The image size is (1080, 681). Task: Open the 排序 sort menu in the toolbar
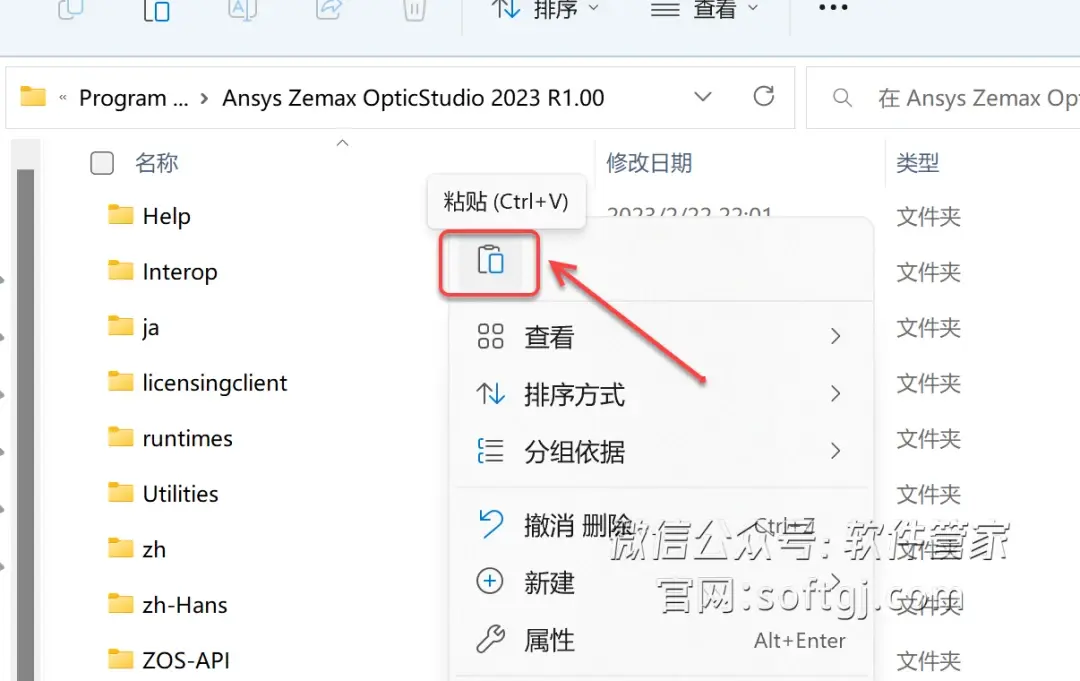coord(544,9)
